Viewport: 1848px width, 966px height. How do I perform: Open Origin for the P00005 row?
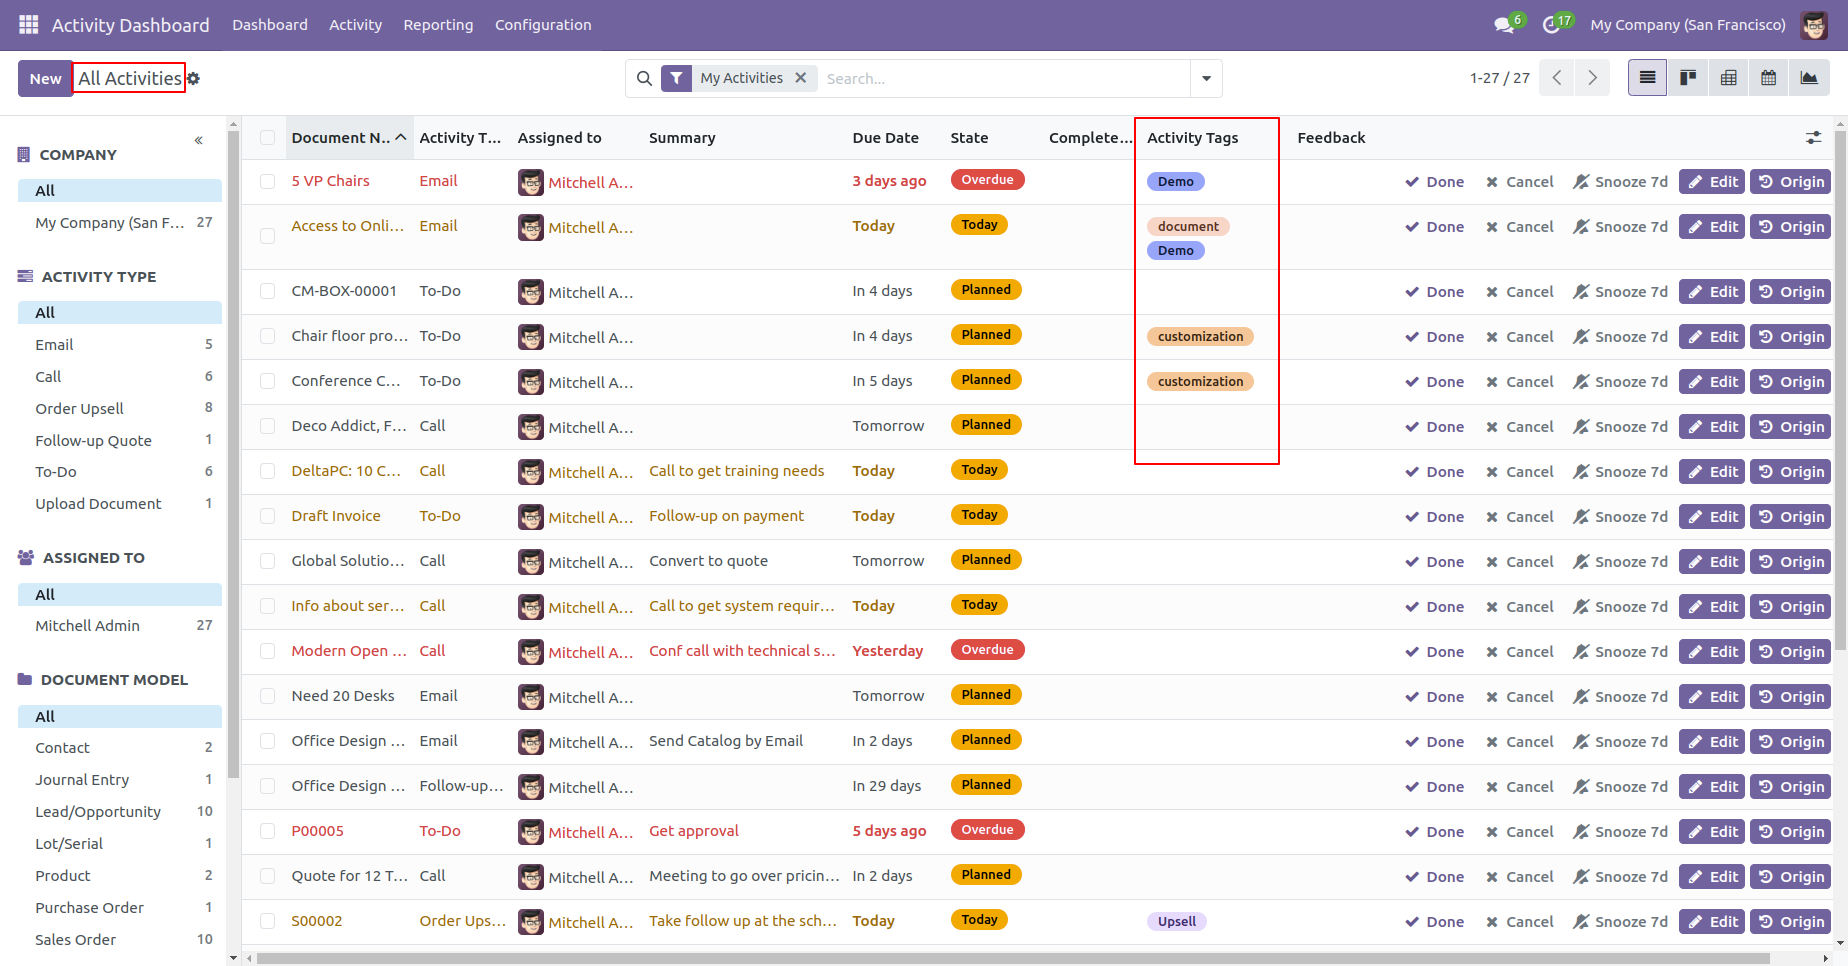click(x=1791, y=832)
